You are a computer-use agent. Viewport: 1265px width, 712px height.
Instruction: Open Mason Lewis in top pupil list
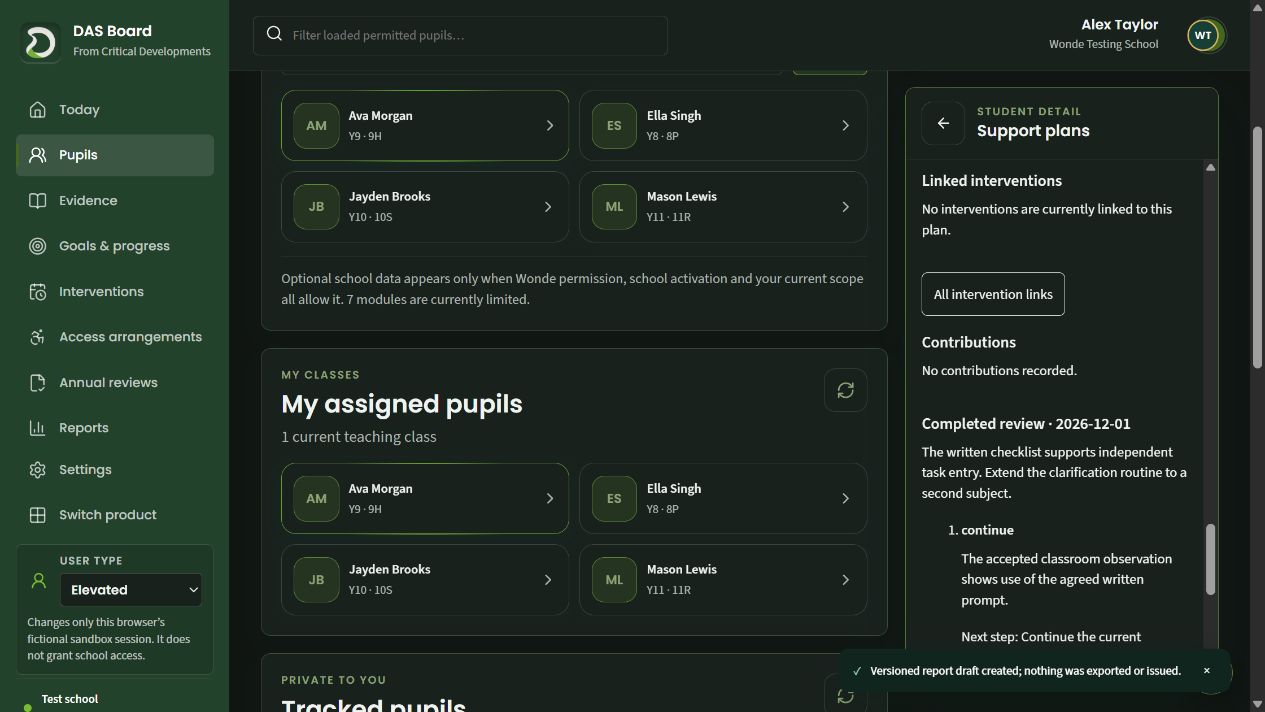[723, 207]
